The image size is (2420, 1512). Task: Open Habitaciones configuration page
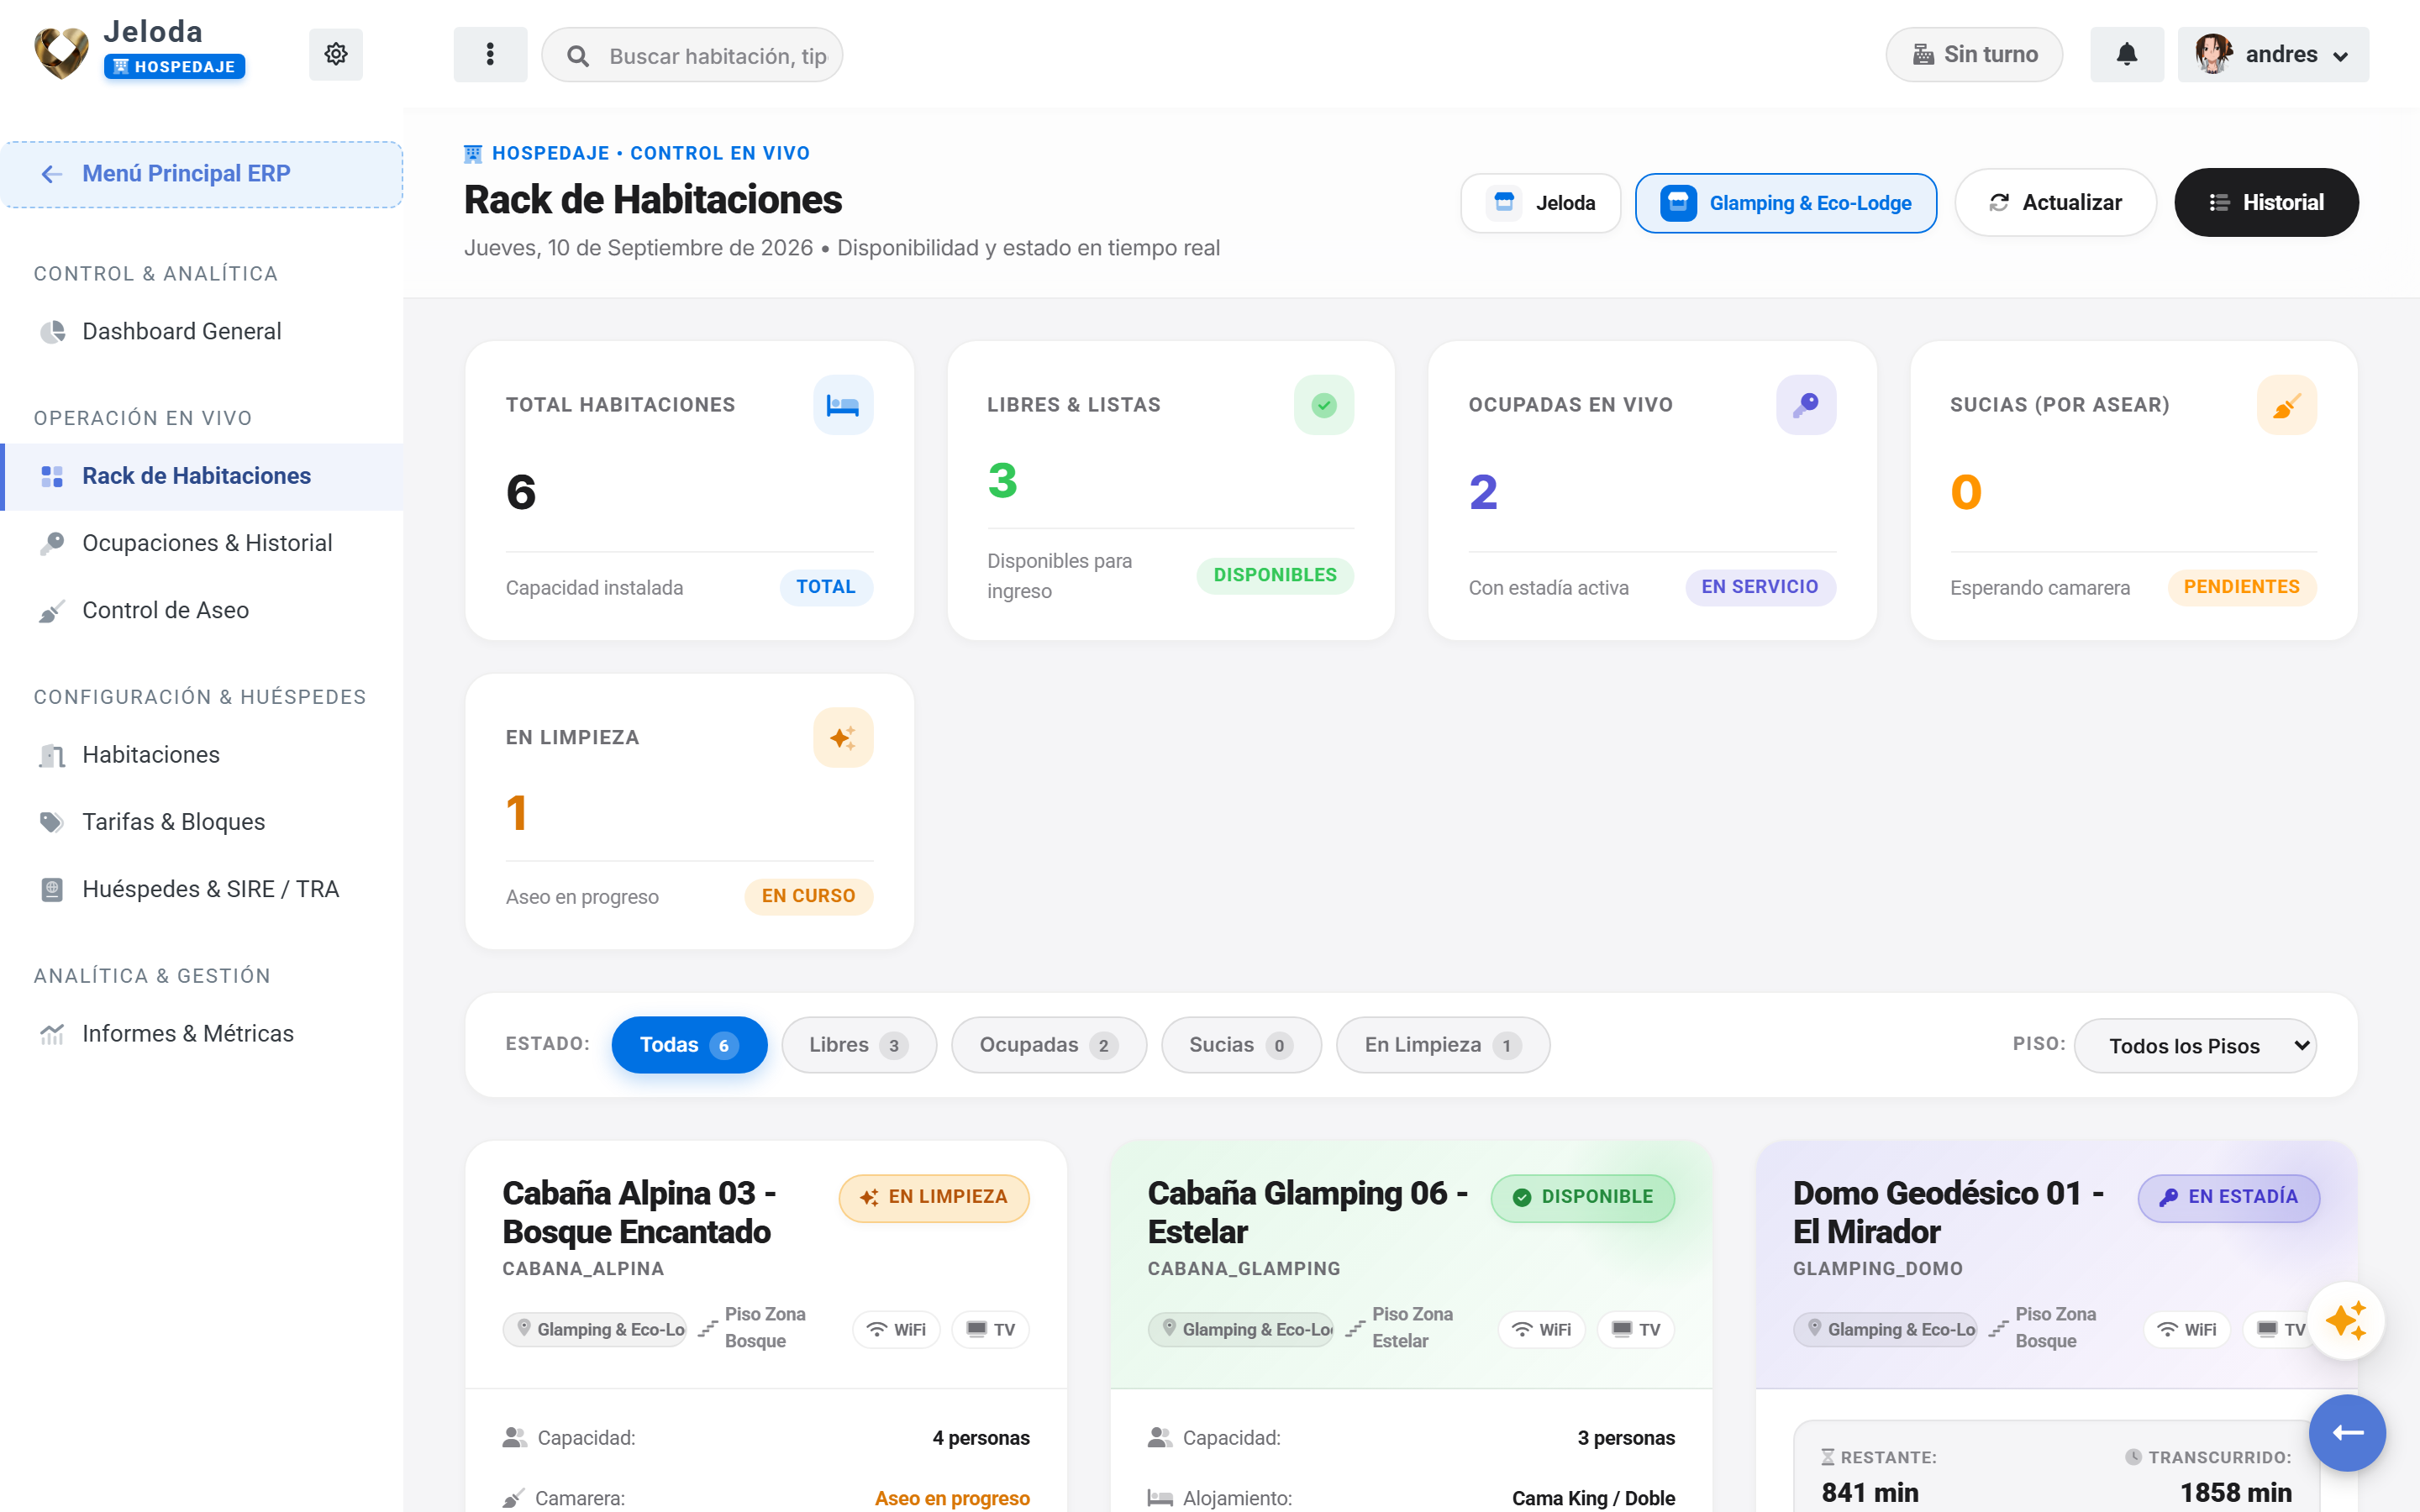coord(202,754)
